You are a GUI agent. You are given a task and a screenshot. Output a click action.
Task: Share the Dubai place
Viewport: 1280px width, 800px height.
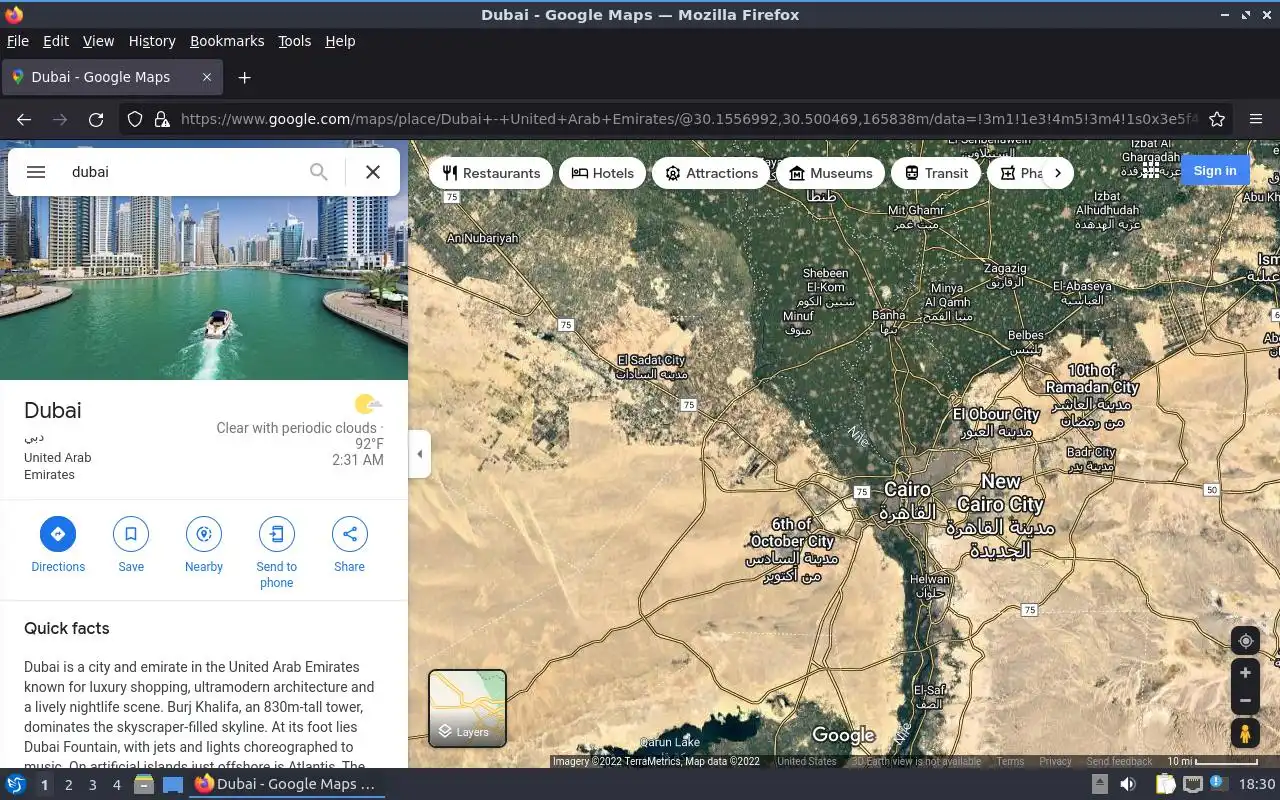click(x=350, y=545)
